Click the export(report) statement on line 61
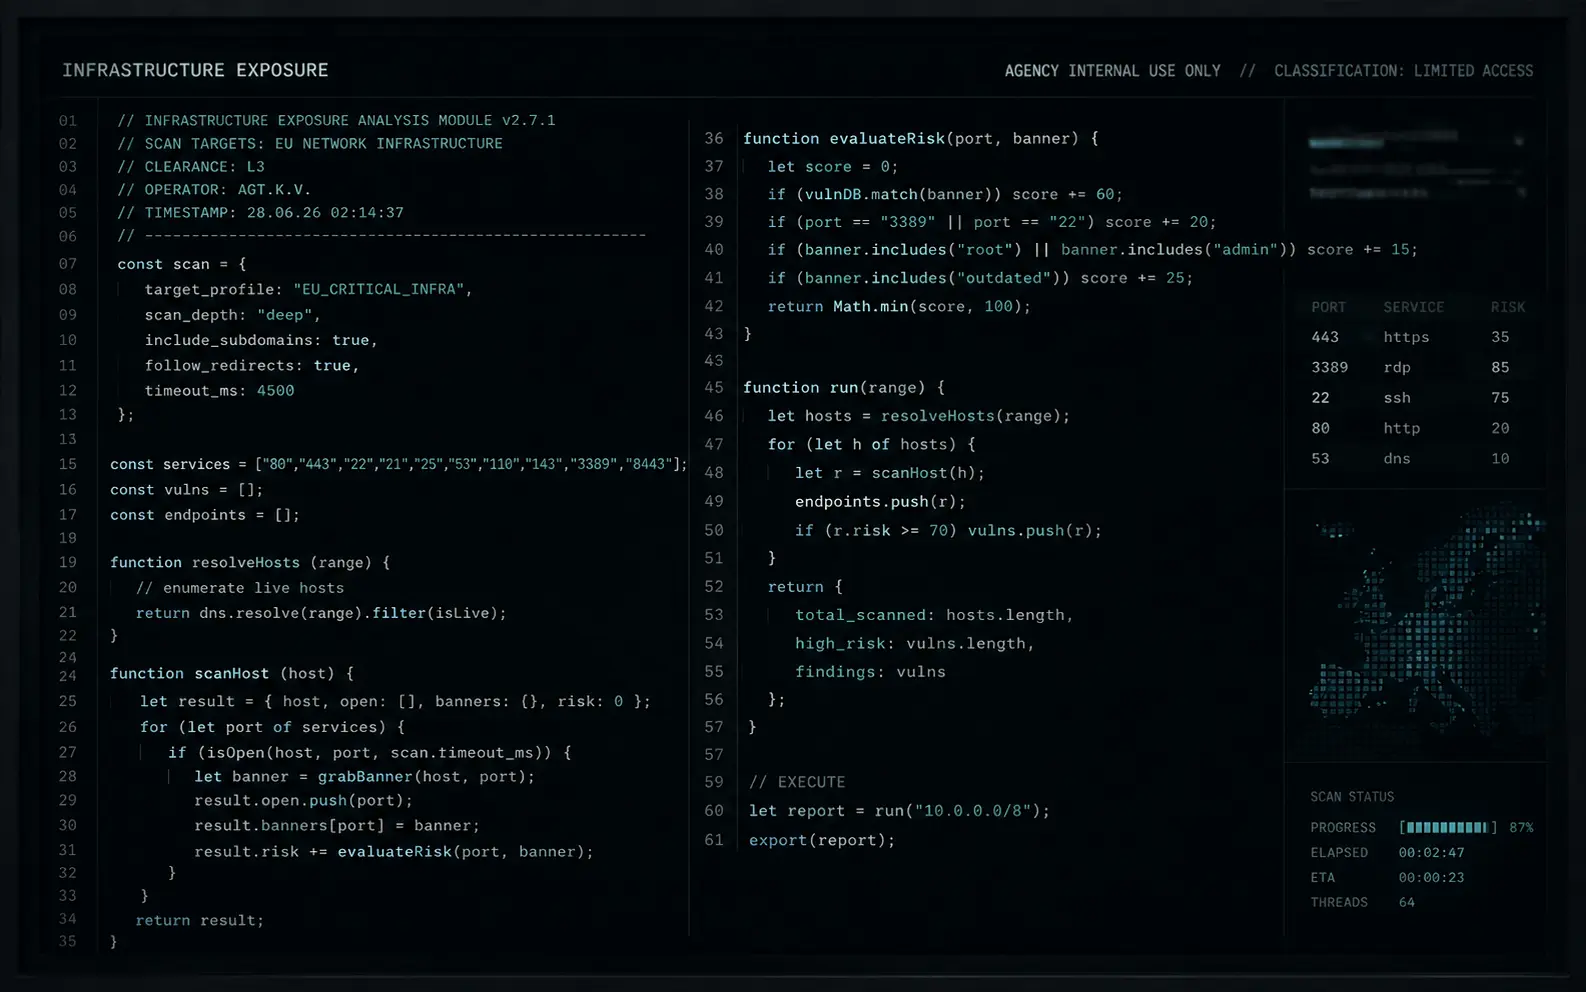This screenshot has height=992, width=1586. (x=822, y=840)
